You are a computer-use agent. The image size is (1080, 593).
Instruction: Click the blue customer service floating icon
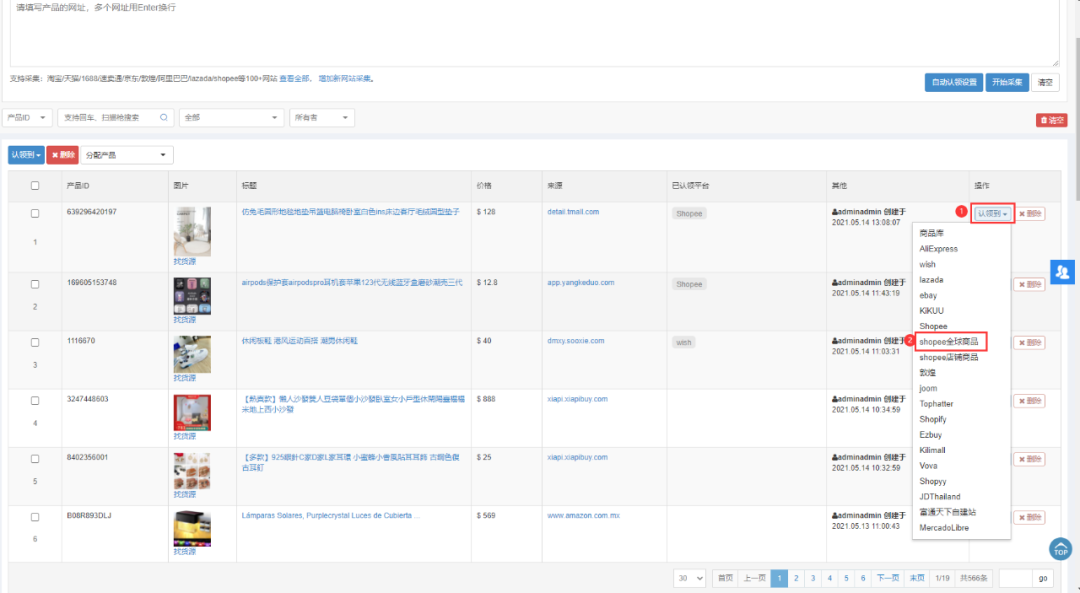click(x=1061, y=271)
